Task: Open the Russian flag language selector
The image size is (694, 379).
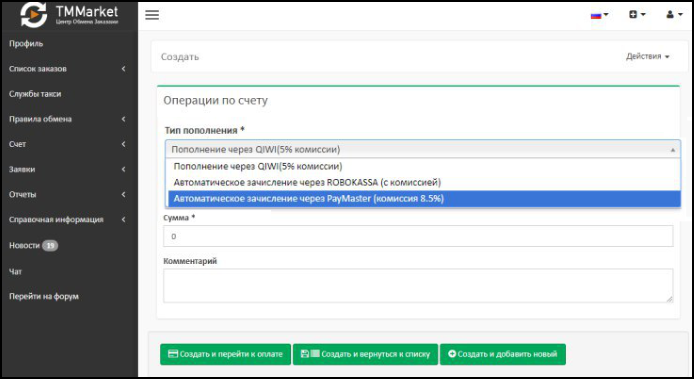Action: click(x=599, y=15)
